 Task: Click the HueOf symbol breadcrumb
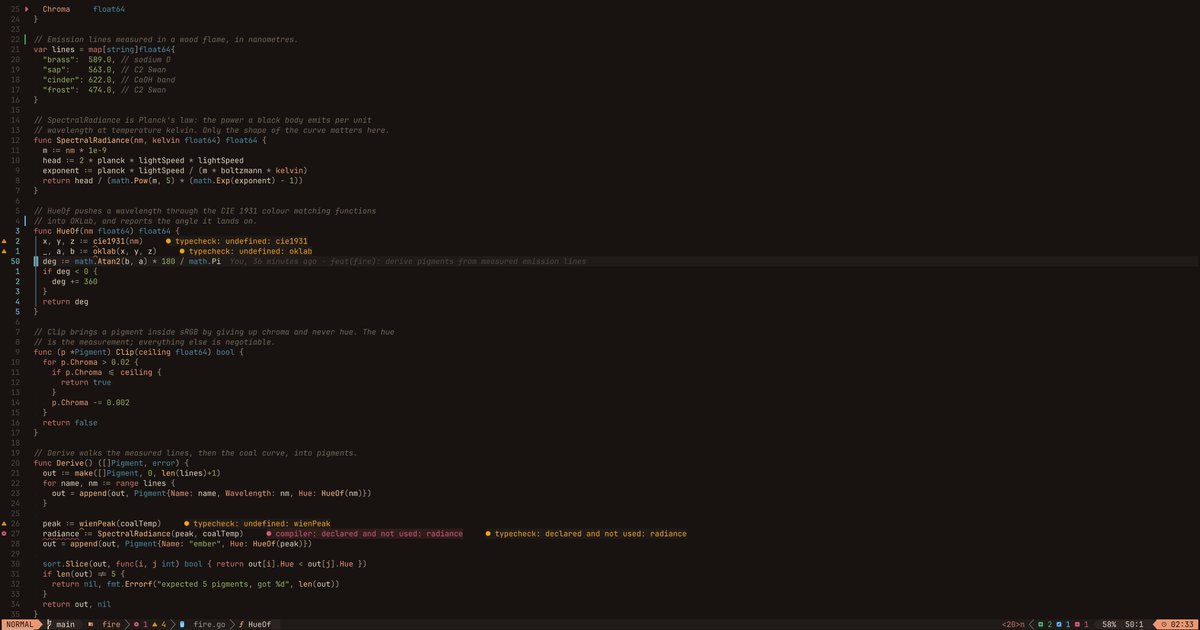click(x=259, y=624)
